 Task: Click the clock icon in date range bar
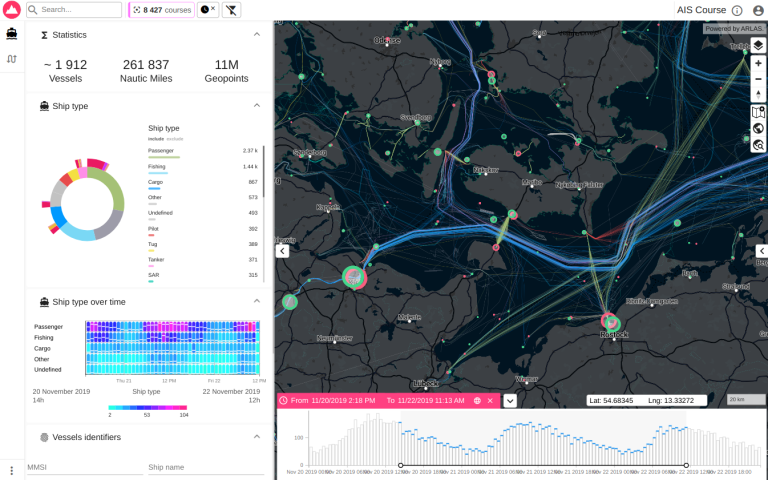[283, 401]
